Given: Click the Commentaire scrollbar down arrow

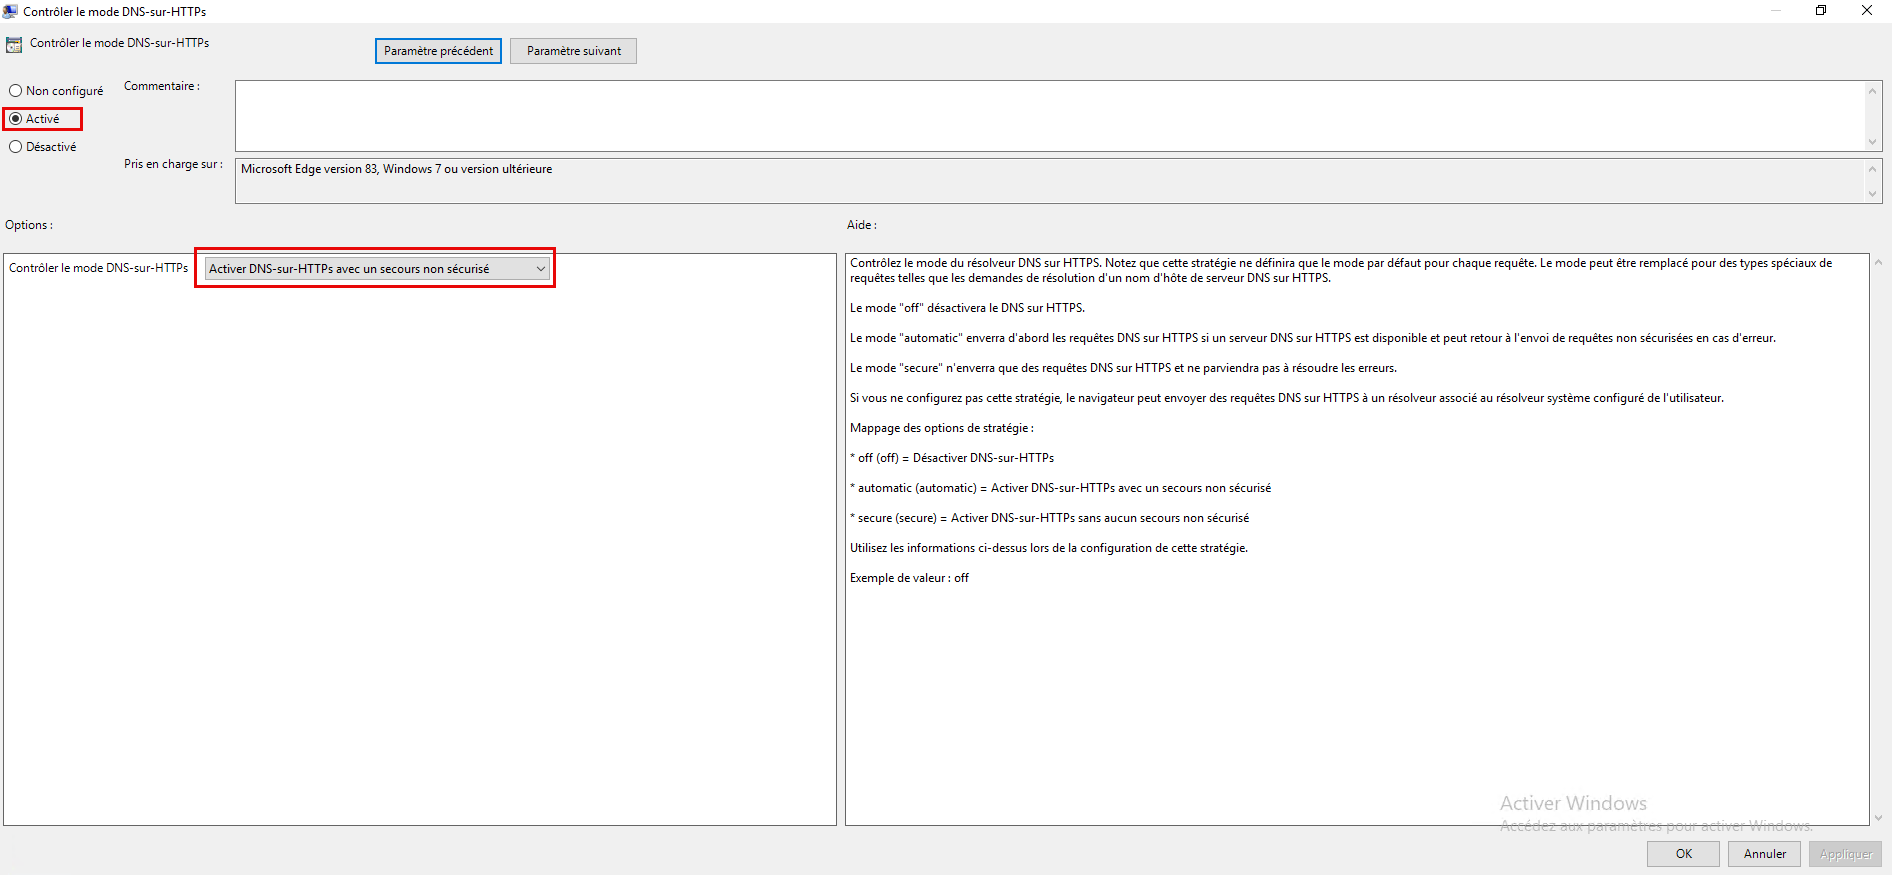Looking at the screenshot, I should (1873, 142).
